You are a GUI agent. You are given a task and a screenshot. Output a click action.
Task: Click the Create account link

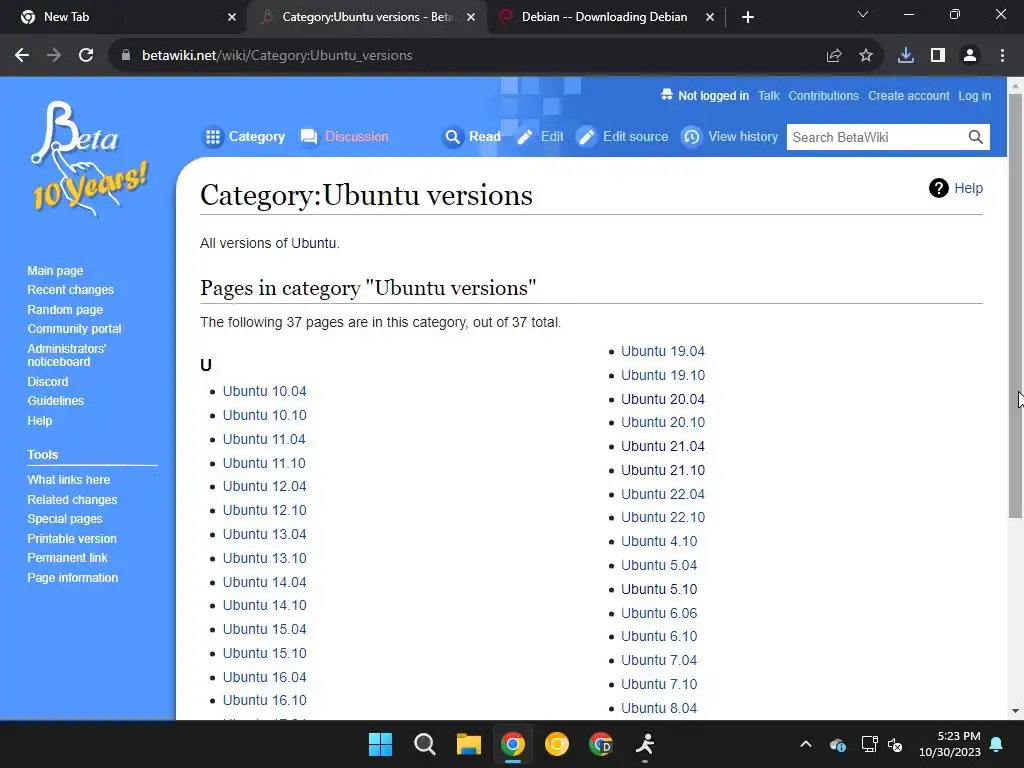tap(908, 95)
